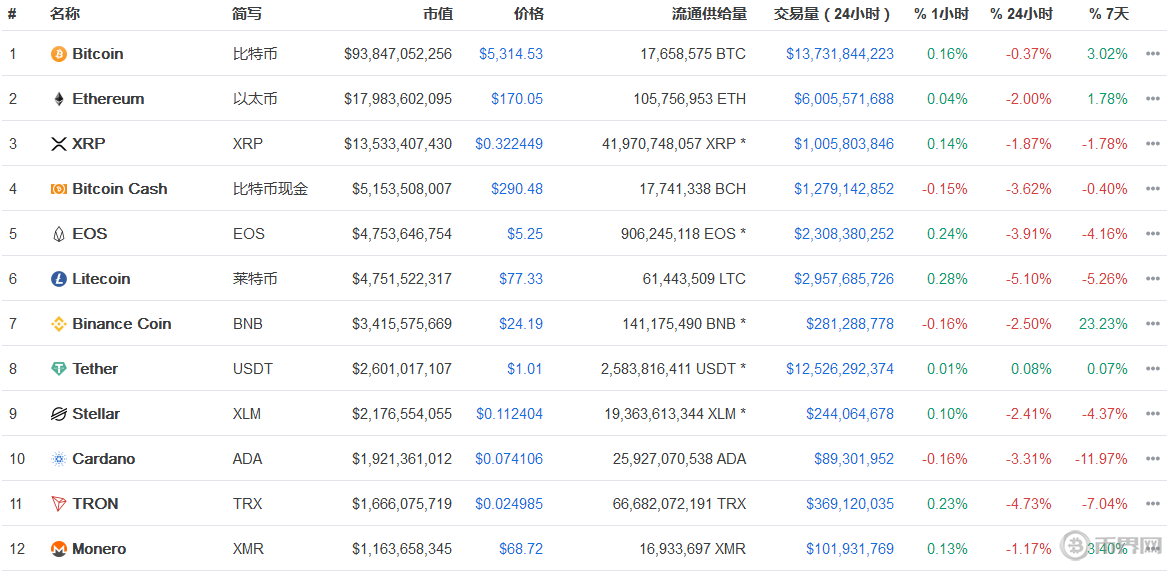Sort by % 7天 column header

point(1108,14)
